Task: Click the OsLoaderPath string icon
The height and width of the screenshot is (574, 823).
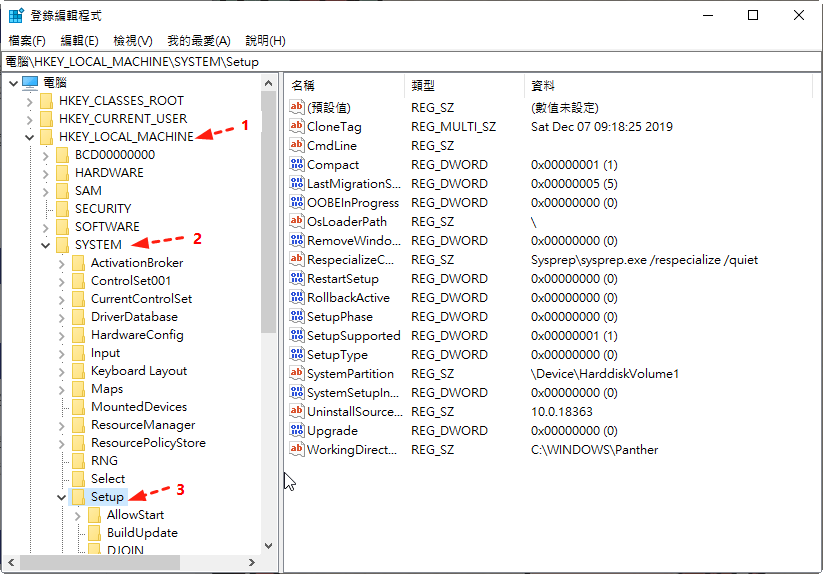Action: 297,221
